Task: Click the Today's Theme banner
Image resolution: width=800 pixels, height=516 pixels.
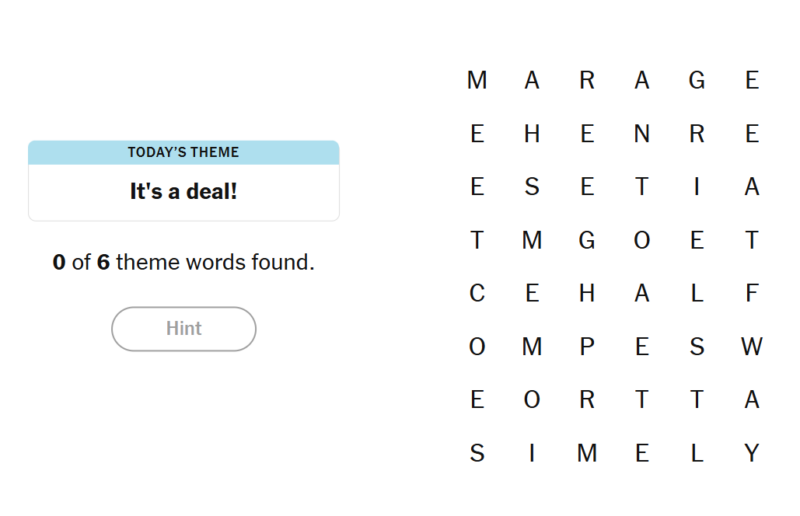Action: tap(184, 152)
